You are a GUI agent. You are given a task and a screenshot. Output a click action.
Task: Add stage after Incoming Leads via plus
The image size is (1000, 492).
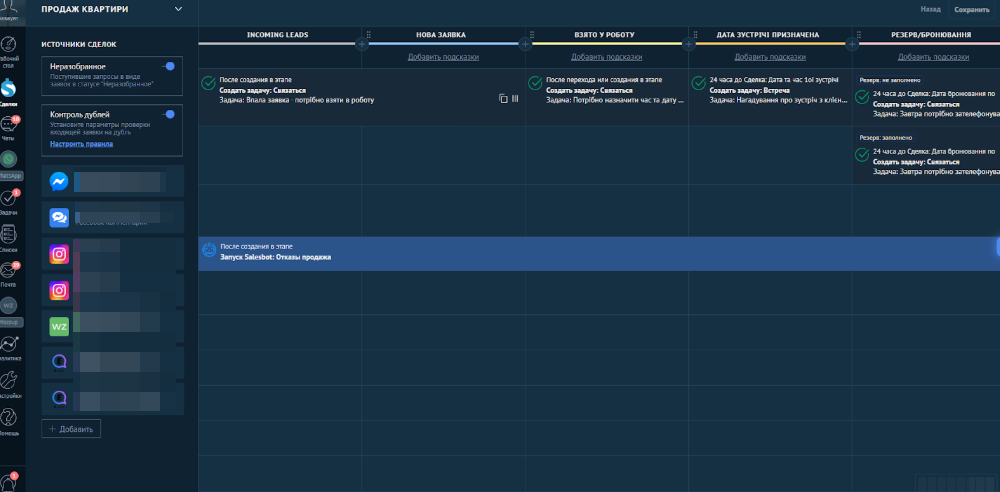coord(362,44)
